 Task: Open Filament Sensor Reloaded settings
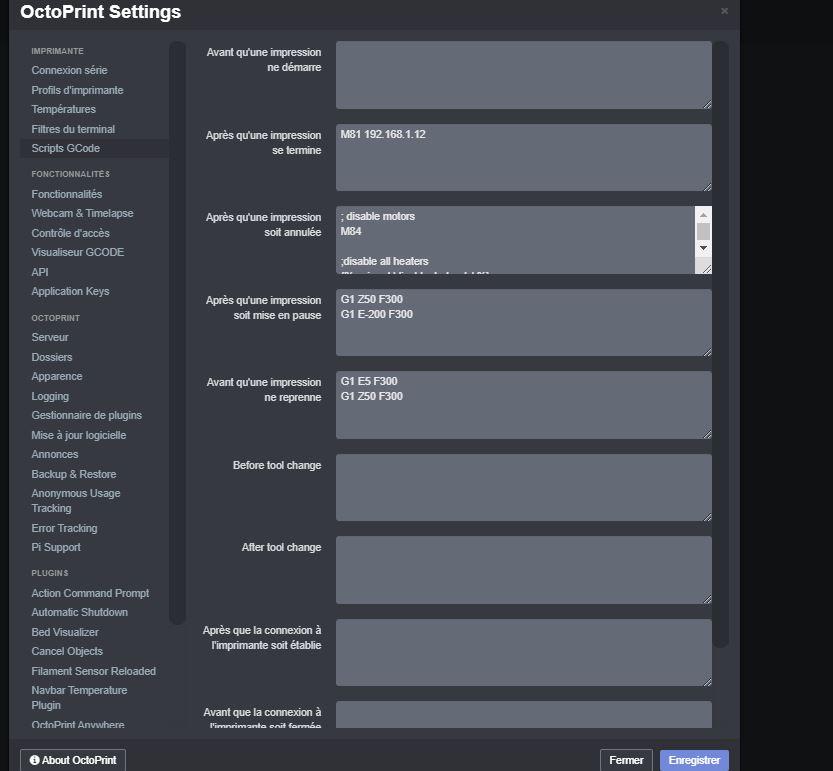point(94,671)
